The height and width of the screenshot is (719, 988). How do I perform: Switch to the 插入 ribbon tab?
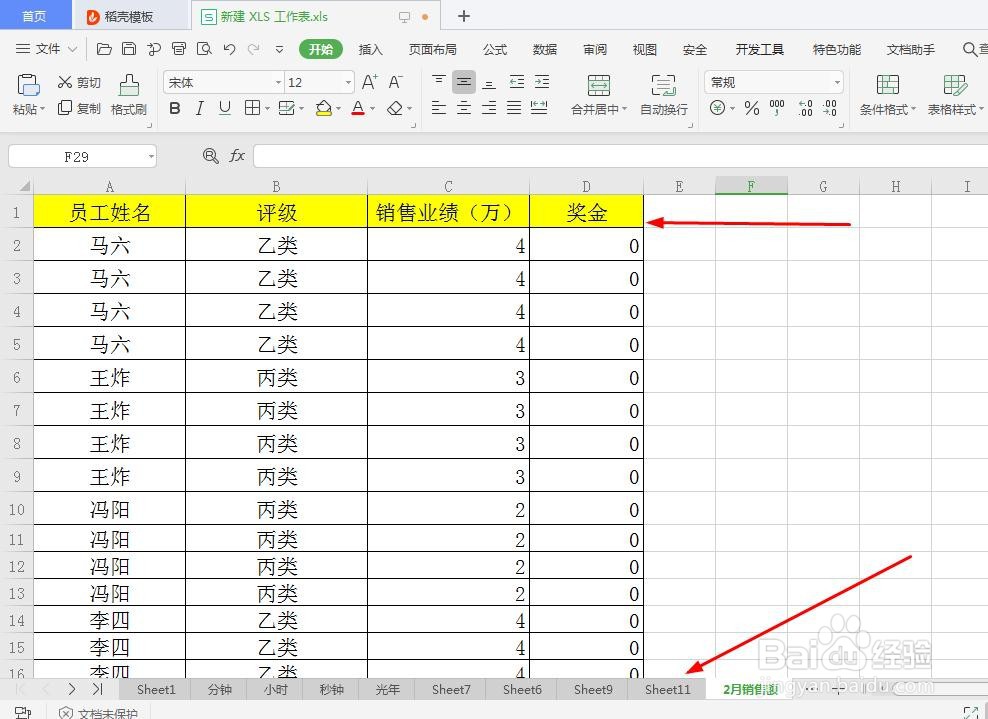(370, 48)
